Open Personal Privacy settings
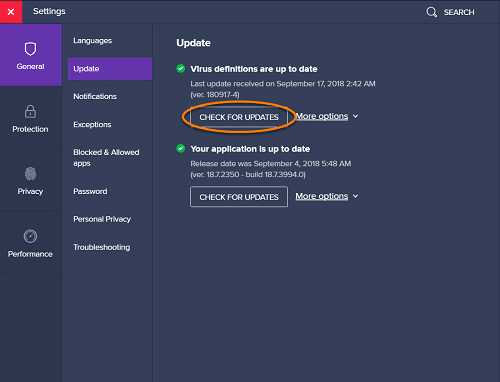Viewport: 500px width, 382px height. [x=102, y=219]
